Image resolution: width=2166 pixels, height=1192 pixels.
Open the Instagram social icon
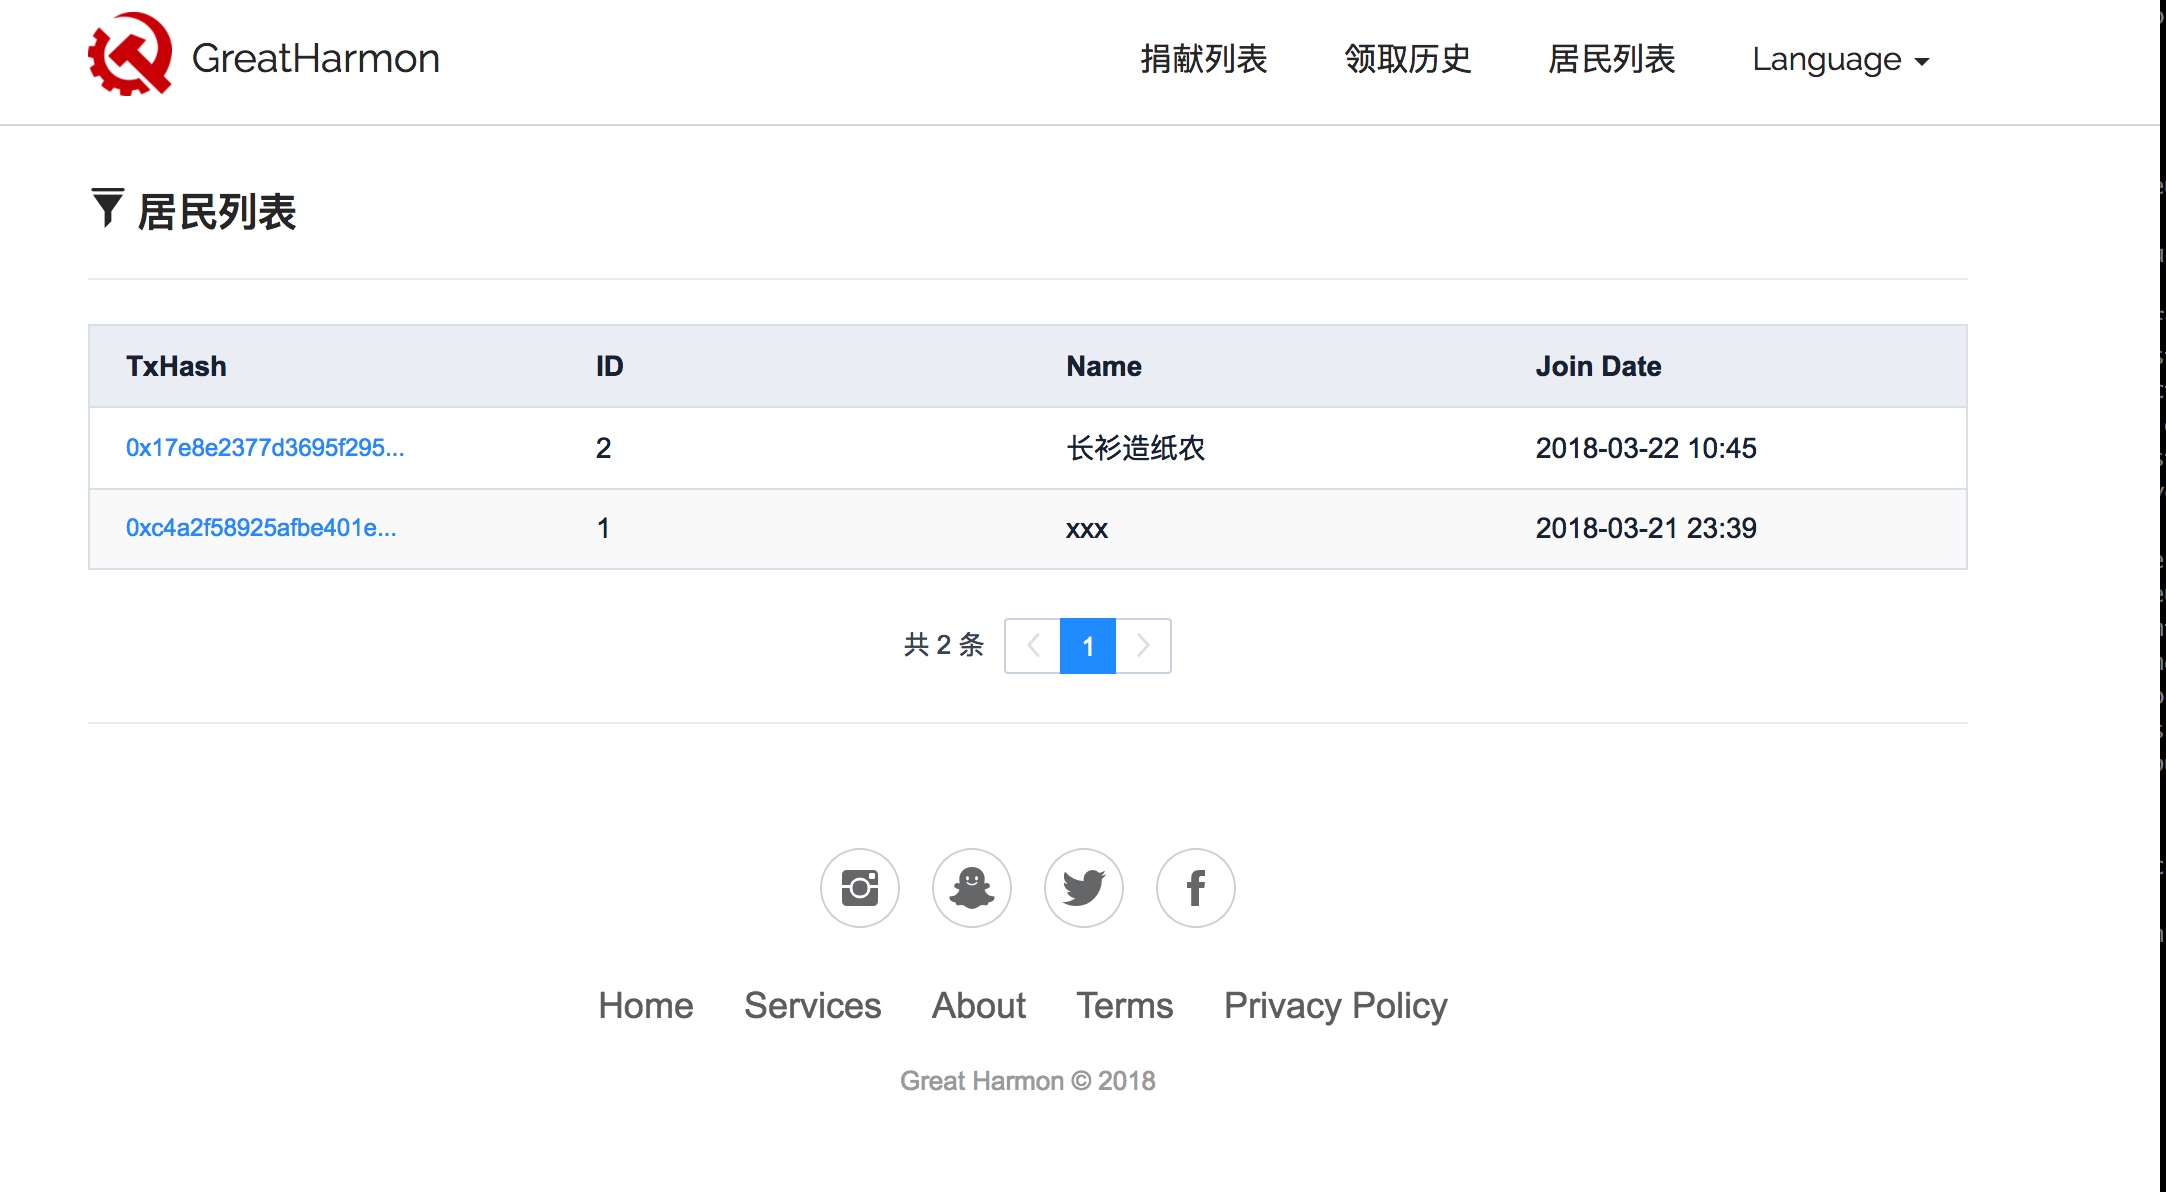[859, 888]
